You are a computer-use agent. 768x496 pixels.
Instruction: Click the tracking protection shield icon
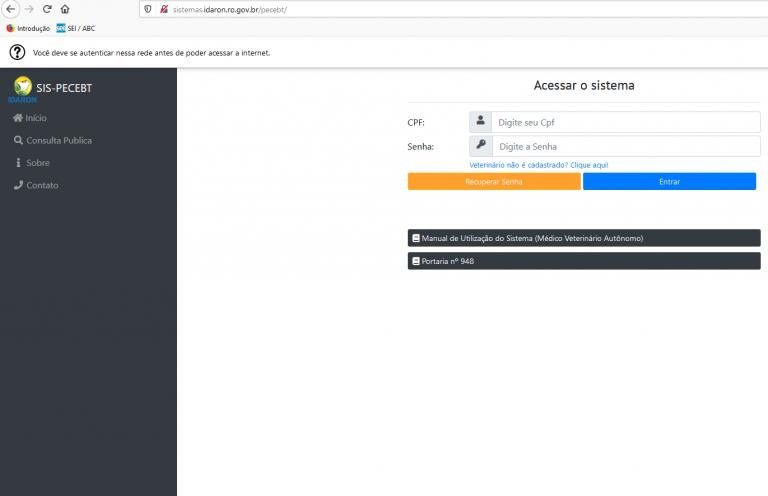(x=148, y=9)
